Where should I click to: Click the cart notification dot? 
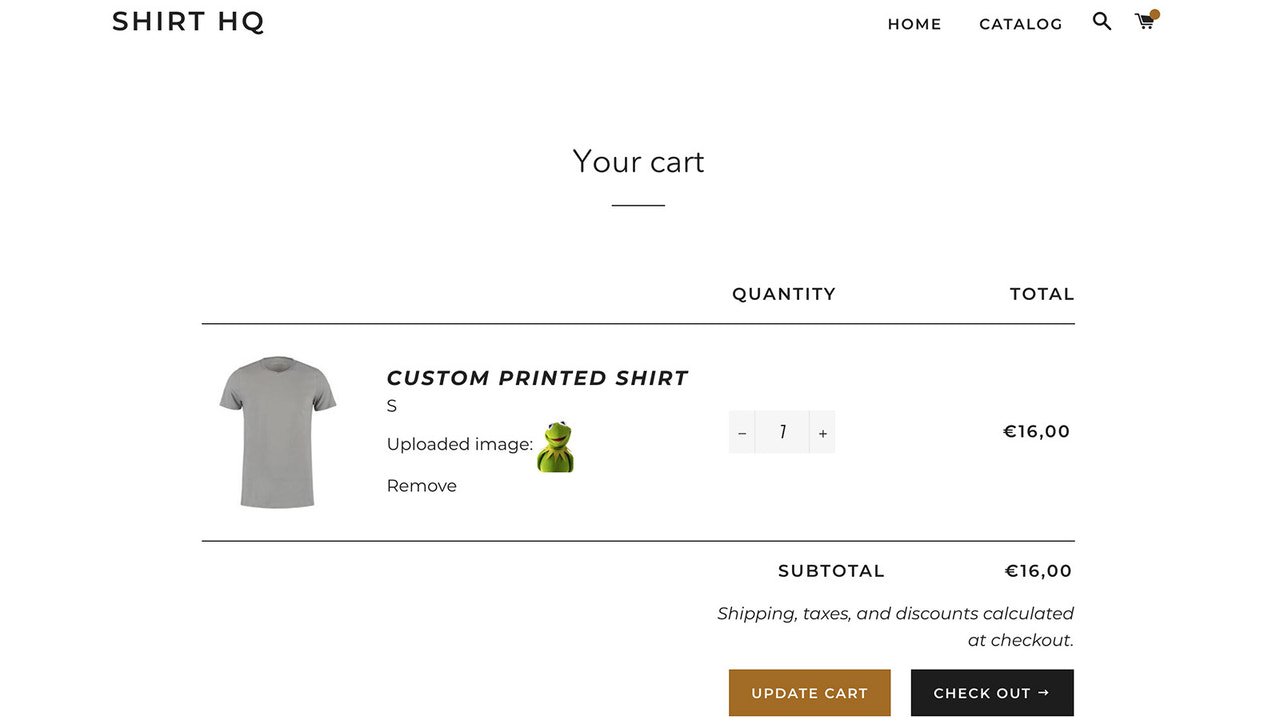1153,12
